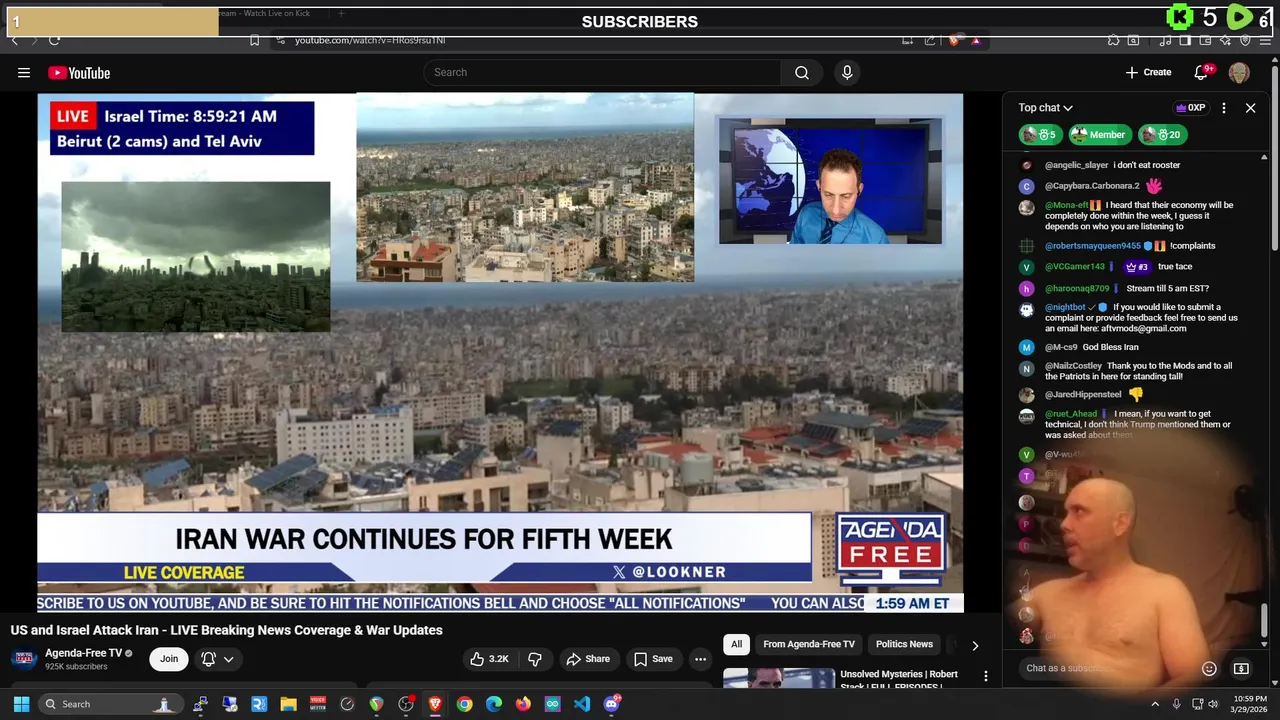Click the chat header chip labeled 5
1280x720 pixels.
pos(1040,135)
